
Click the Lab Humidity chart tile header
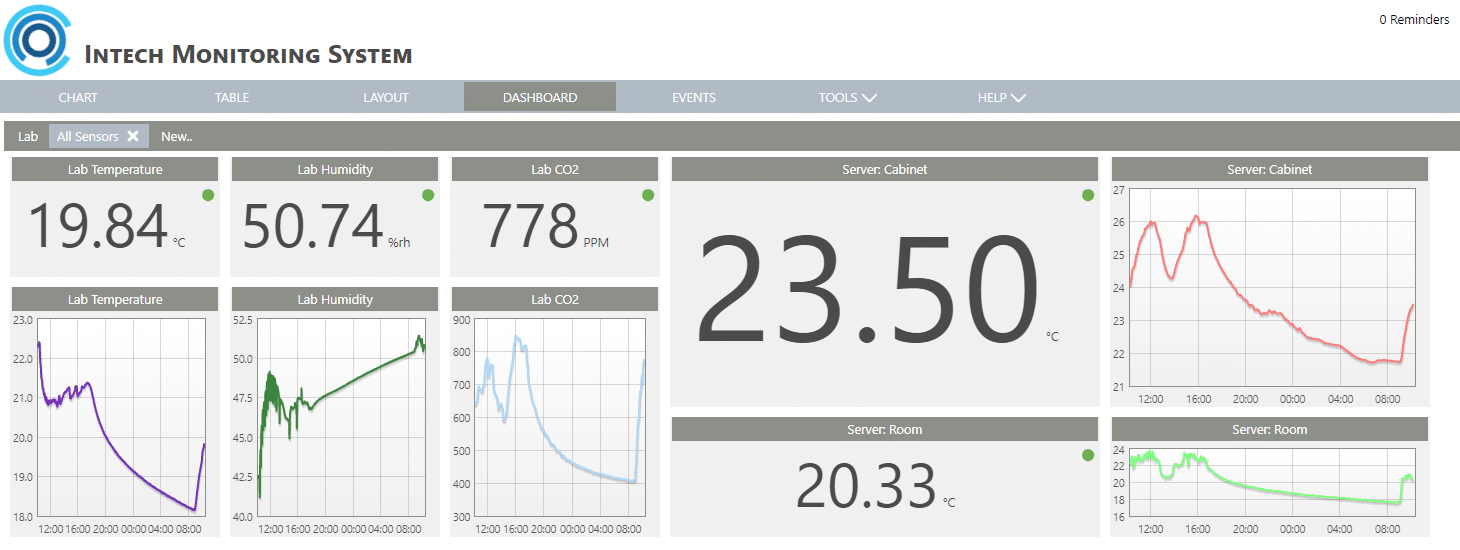click(335, 299)
